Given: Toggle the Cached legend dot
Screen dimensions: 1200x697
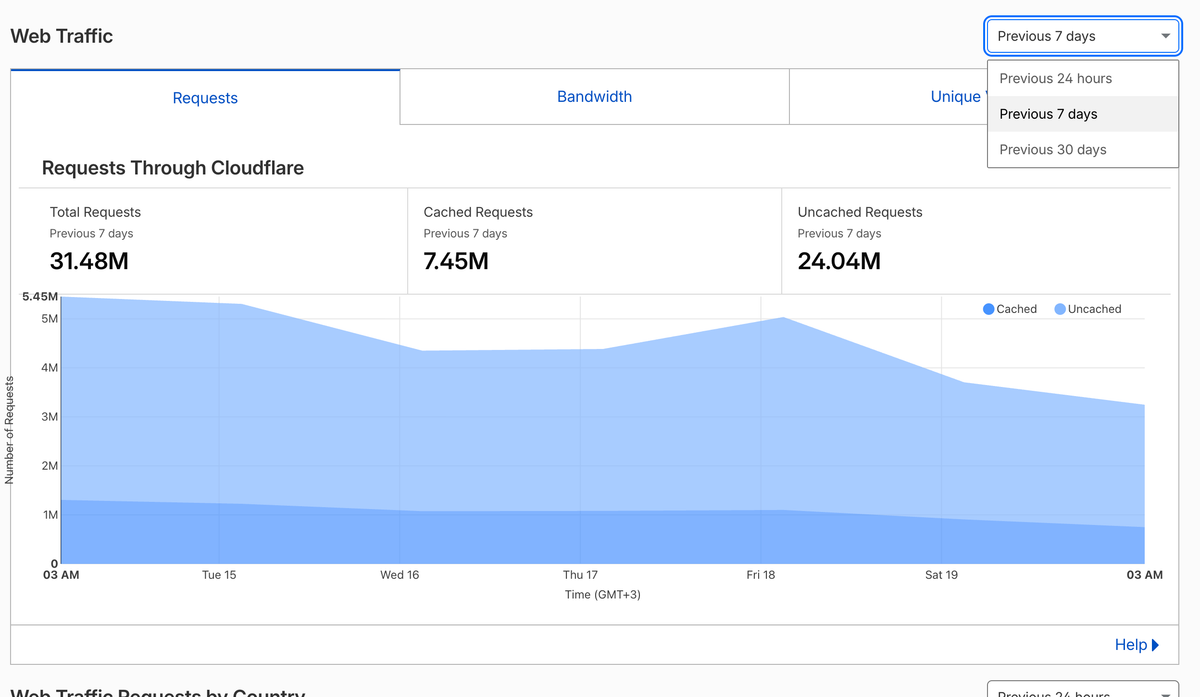Looking at the screenshot, I should click(989, 309).
